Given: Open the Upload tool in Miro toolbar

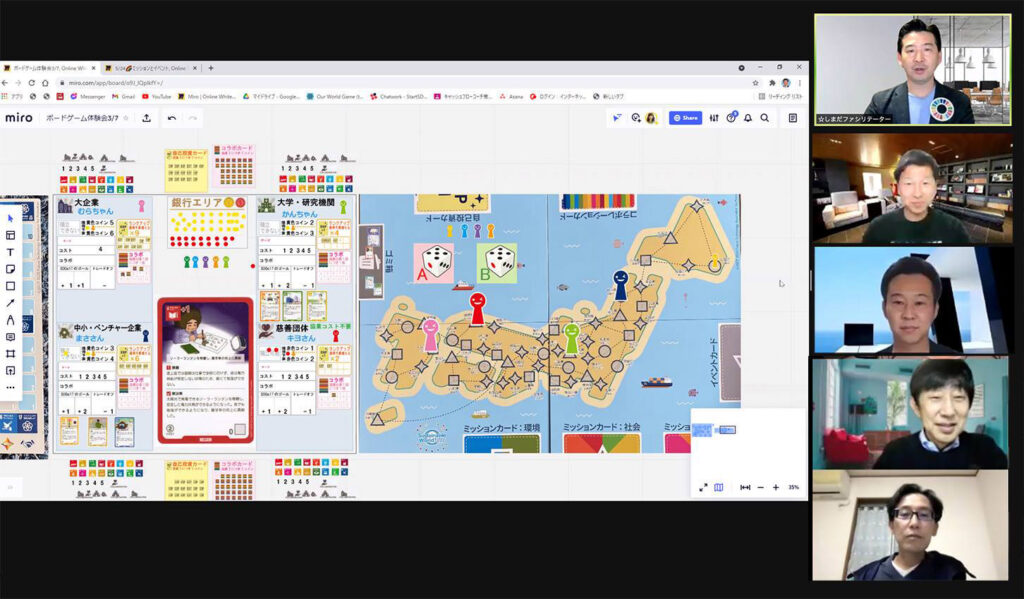Looking at the screenshot, I should pos(10,370).
